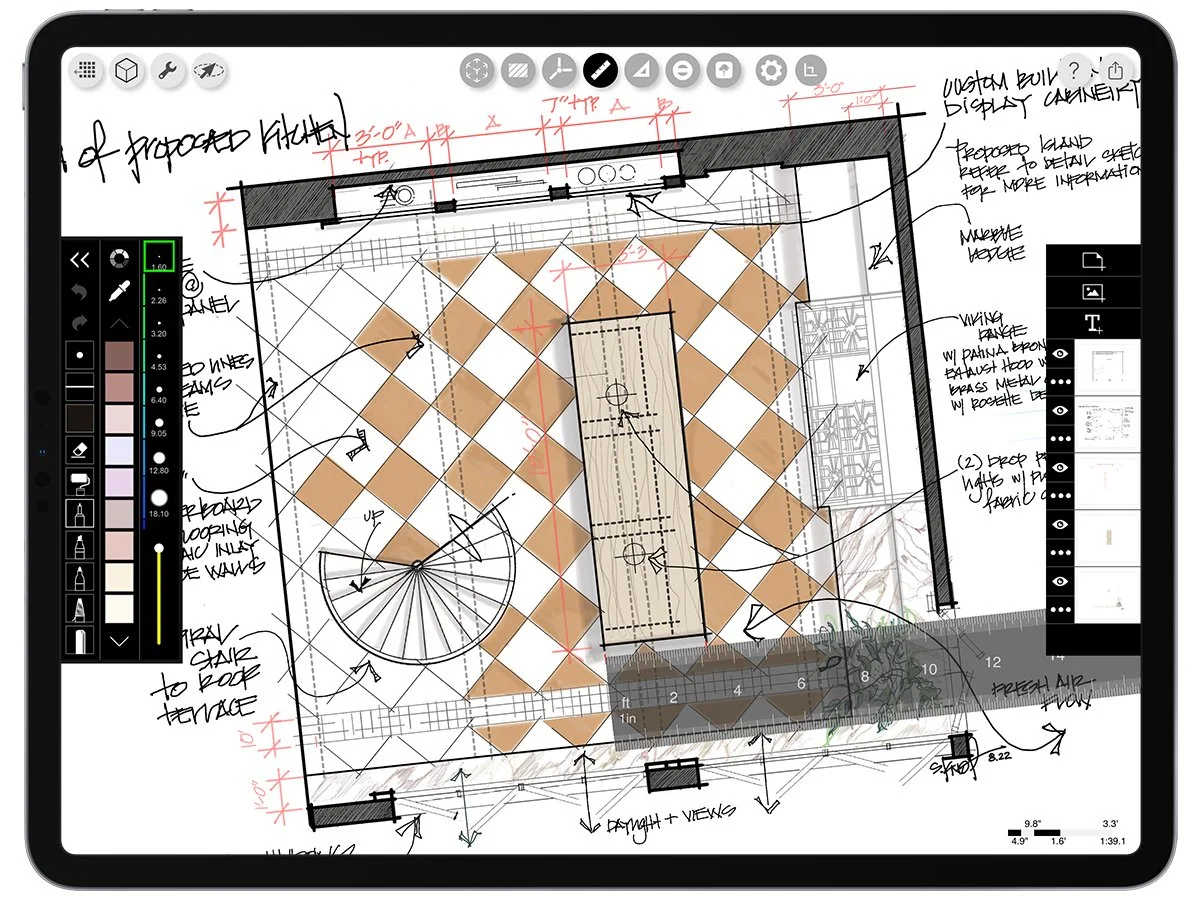Select the paint roller tool
Screen dimensions: 1200x900
point(81,482)
